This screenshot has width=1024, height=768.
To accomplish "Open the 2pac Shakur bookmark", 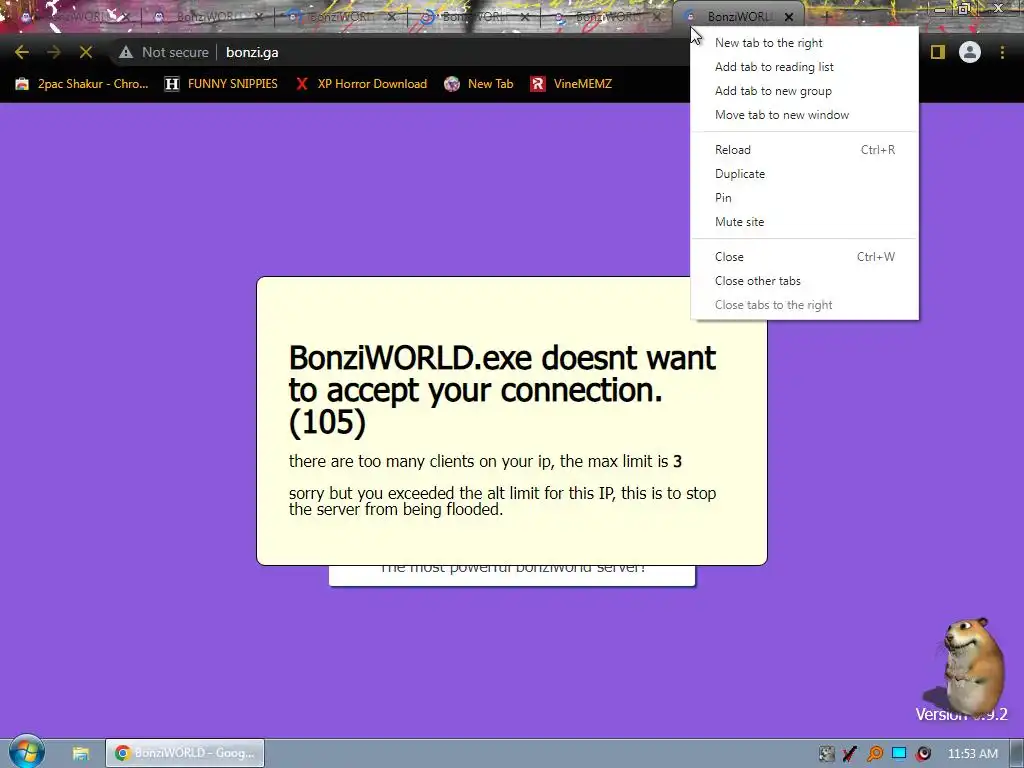I will coord(82,84).
